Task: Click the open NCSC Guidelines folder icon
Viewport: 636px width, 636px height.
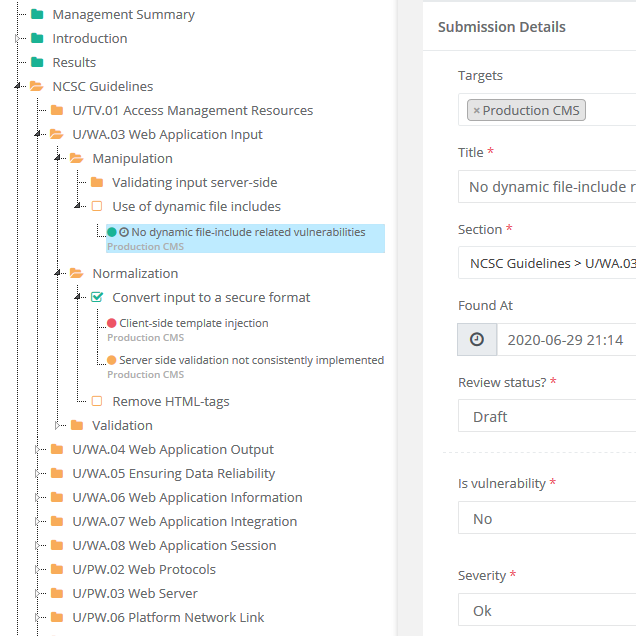Action: (x=37, y=86)
